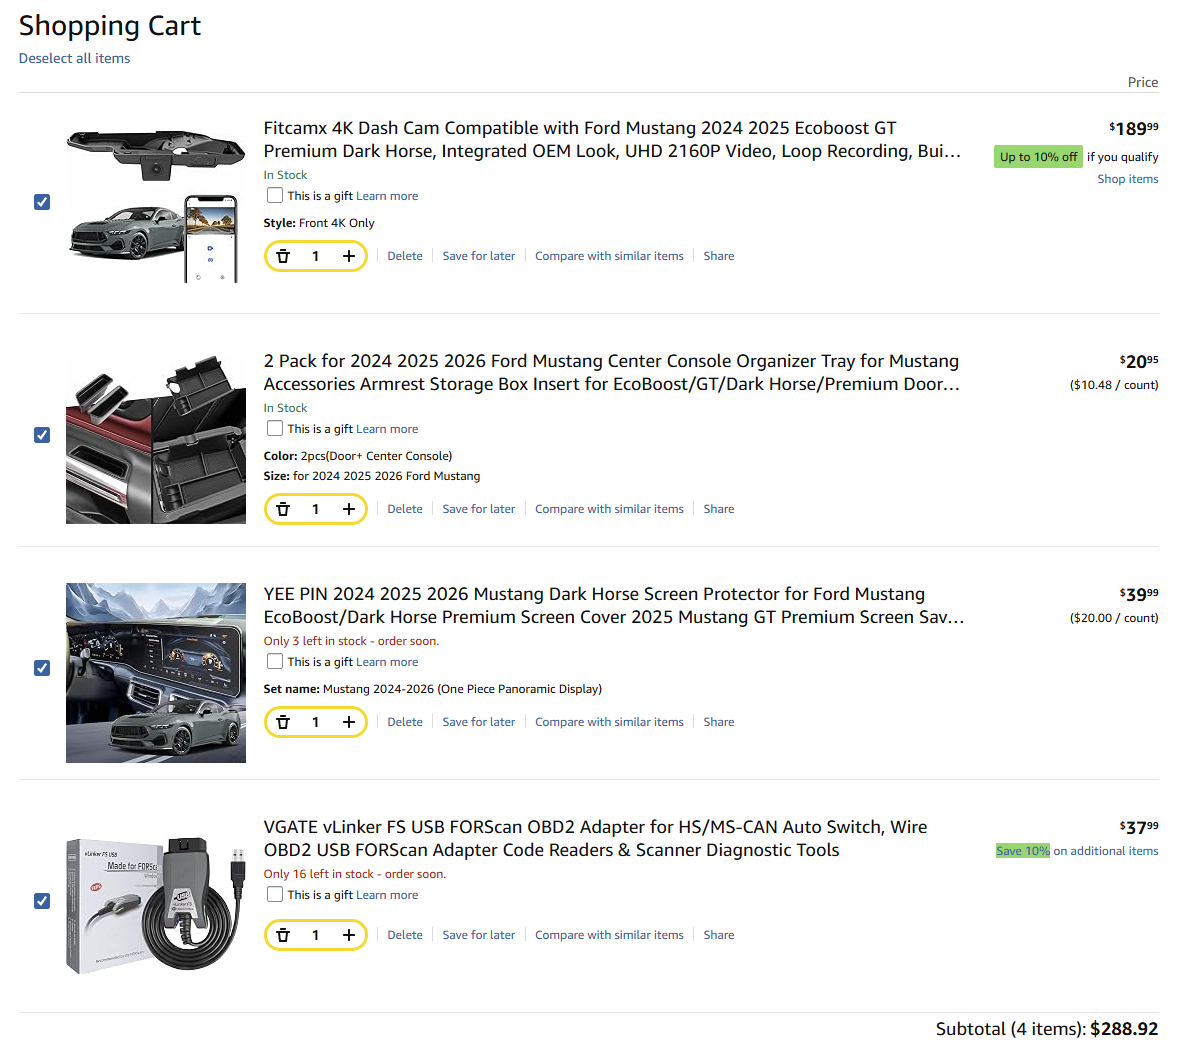Click Subtotal (4 items): $288.92 text

(1047, 1029)
